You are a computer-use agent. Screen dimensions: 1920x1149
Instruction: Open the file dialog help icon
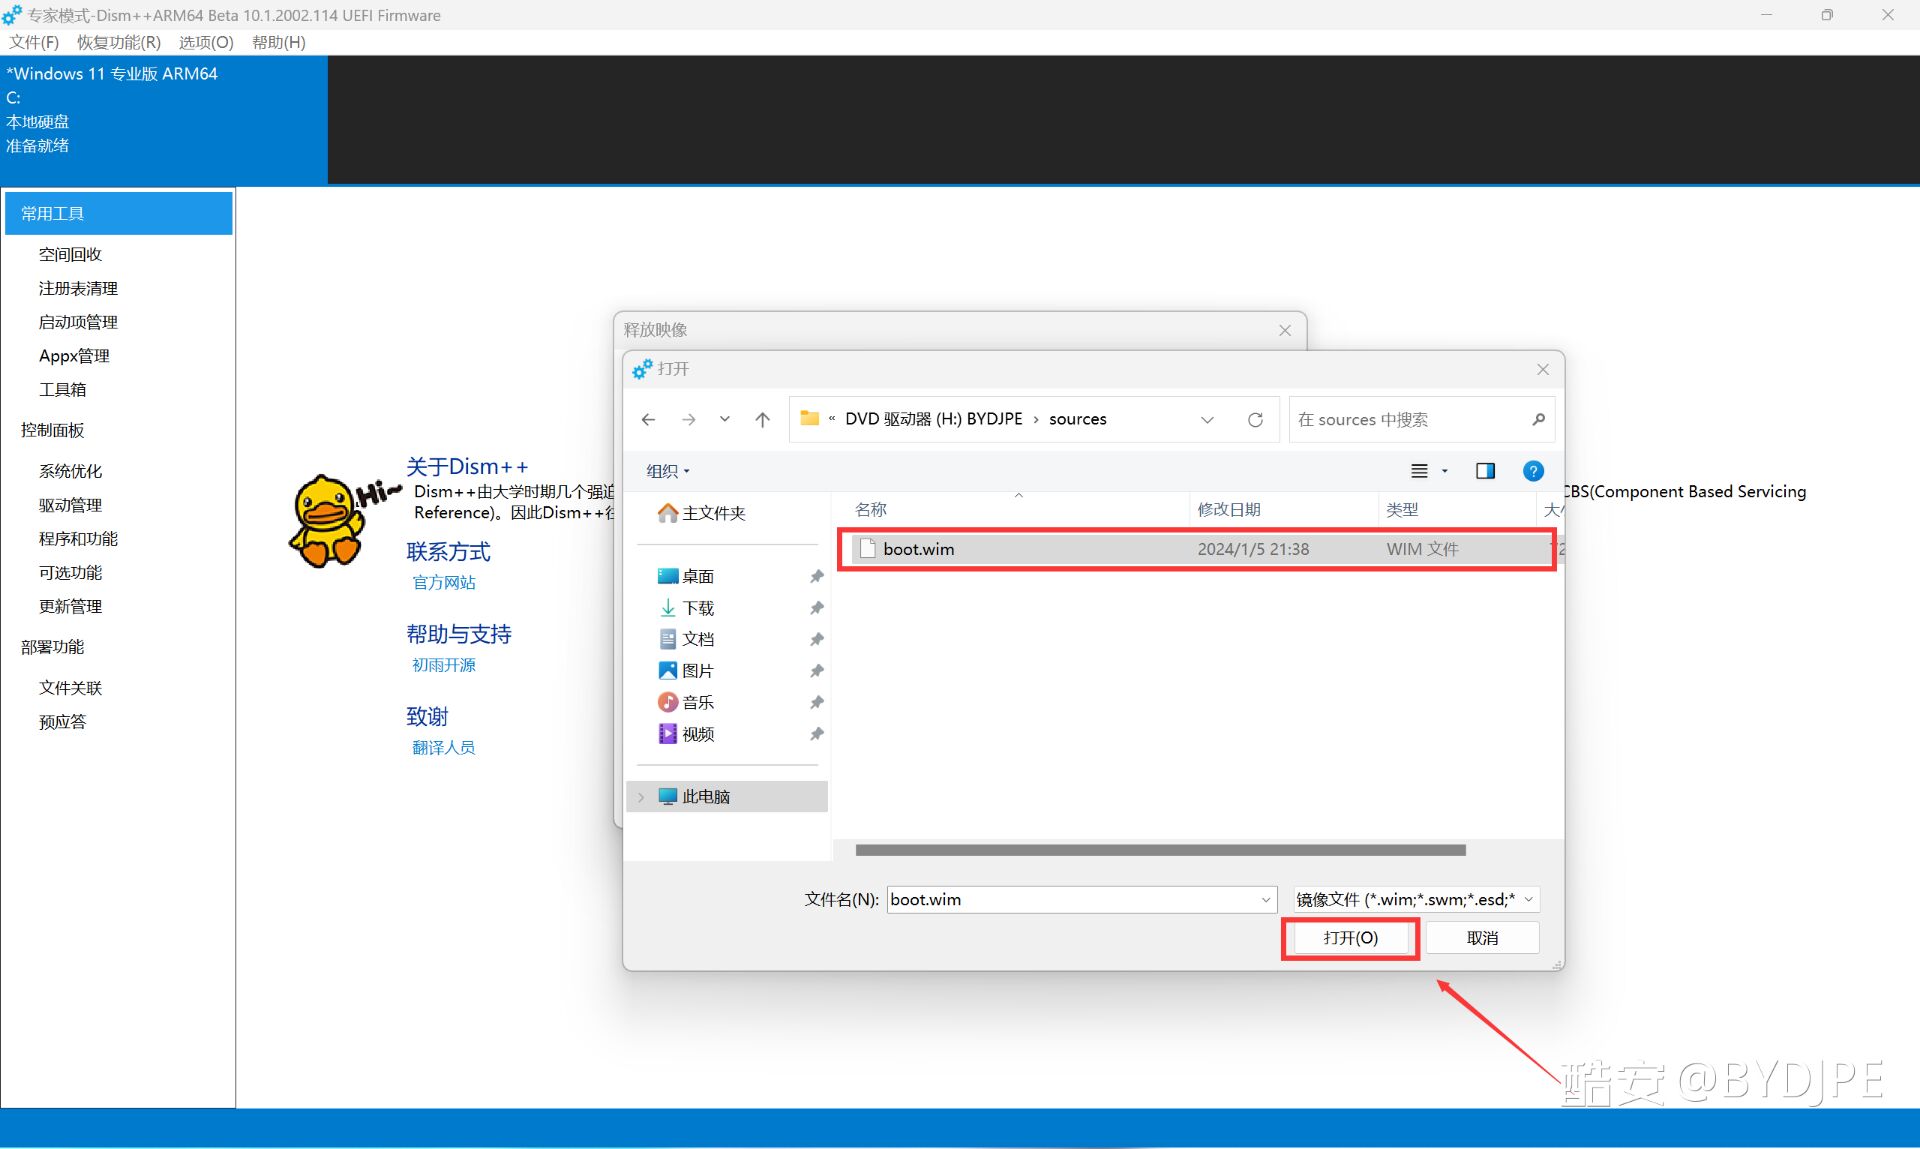click(1532, 471)
